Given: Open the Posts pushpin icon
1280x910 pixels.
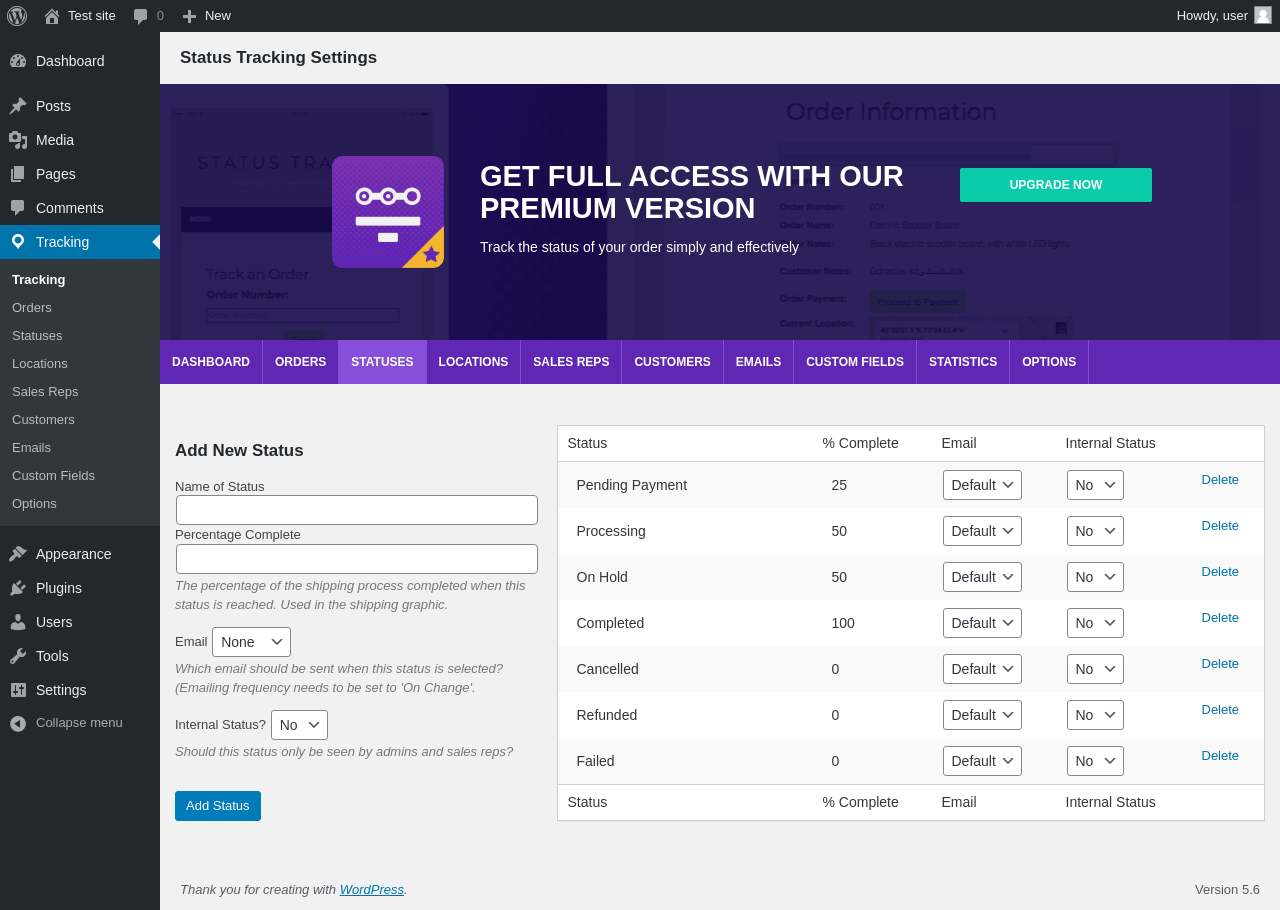Looking at the screenshot, I should pos(18,106).
